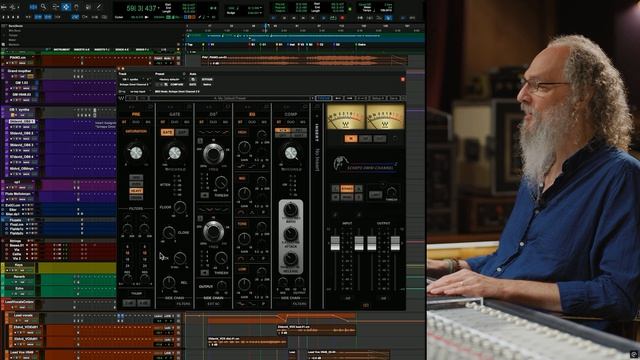Click the Gate FLOOR knob
Image resolution: width=640 pixels, height=360 pixels.
pos(180,207)
